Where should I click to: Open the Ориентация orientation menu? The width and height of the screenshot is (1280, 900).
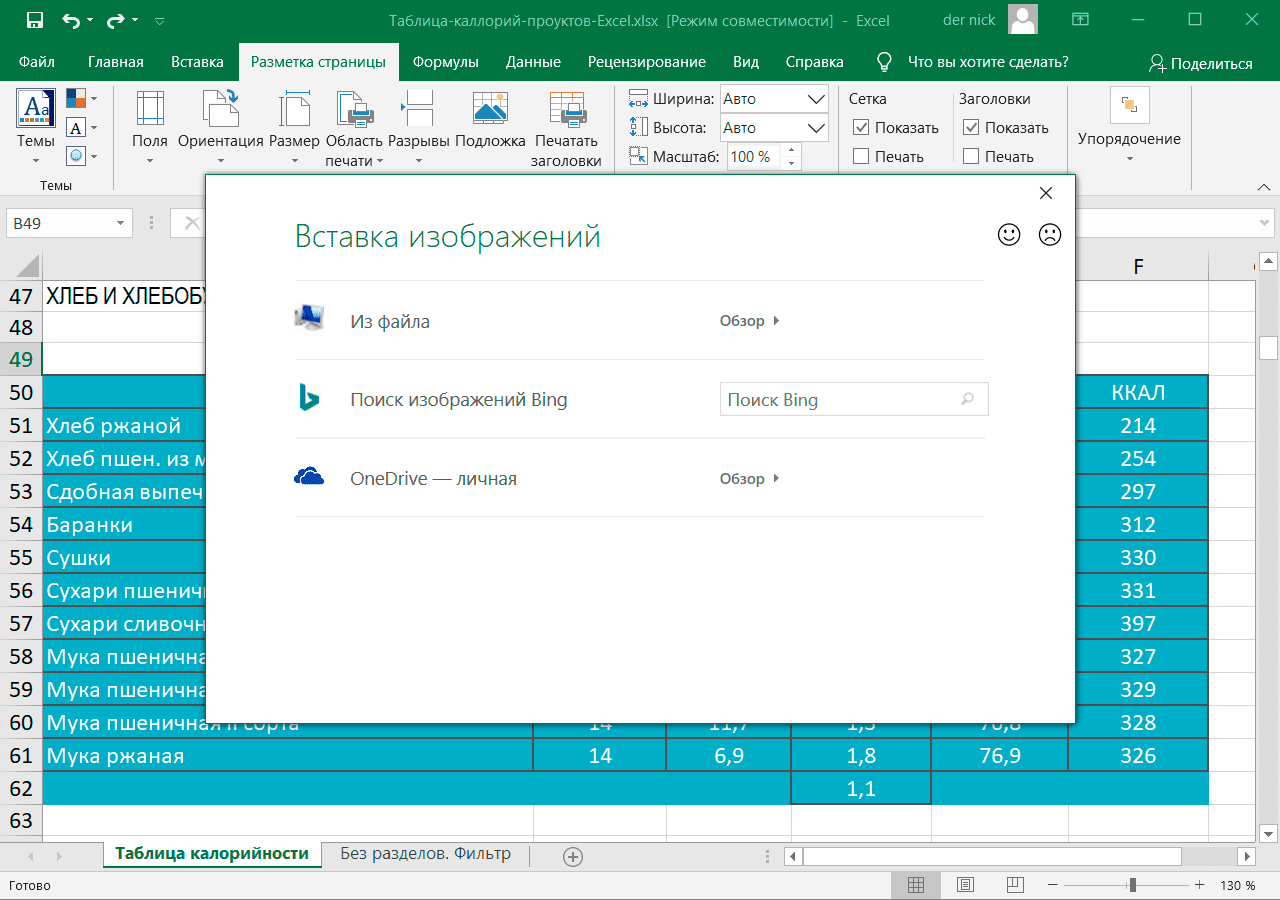pyautogui.click(x=221, y=128)
